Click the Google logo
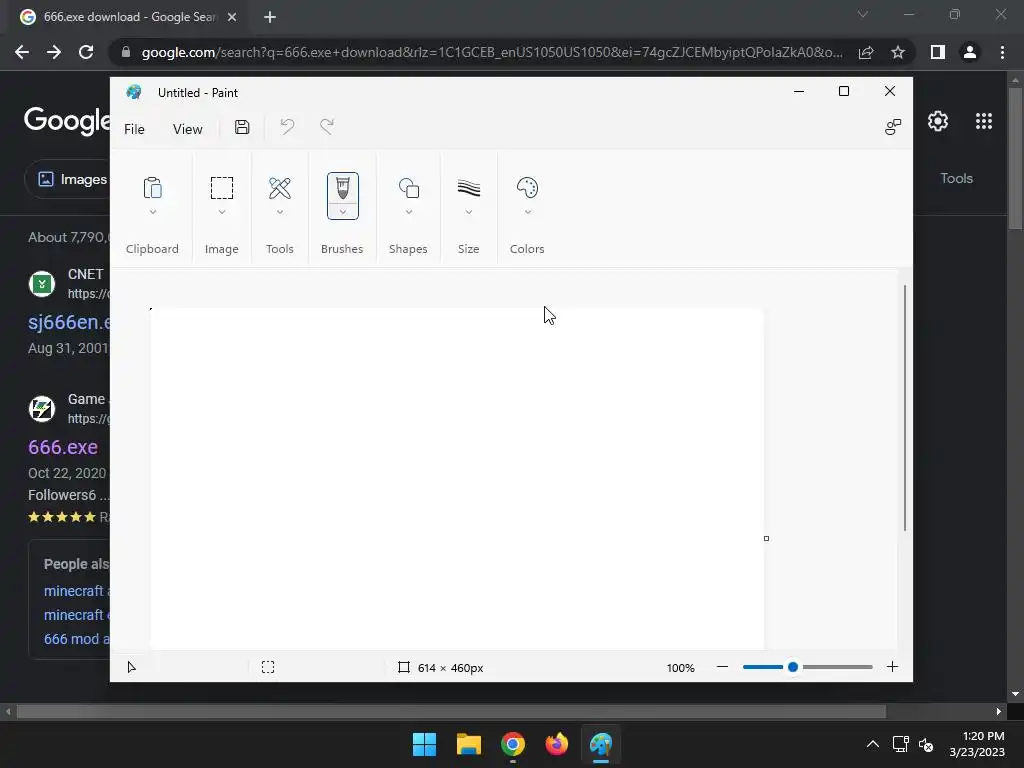Screen dimensions: 1024x768 (67, 121)
